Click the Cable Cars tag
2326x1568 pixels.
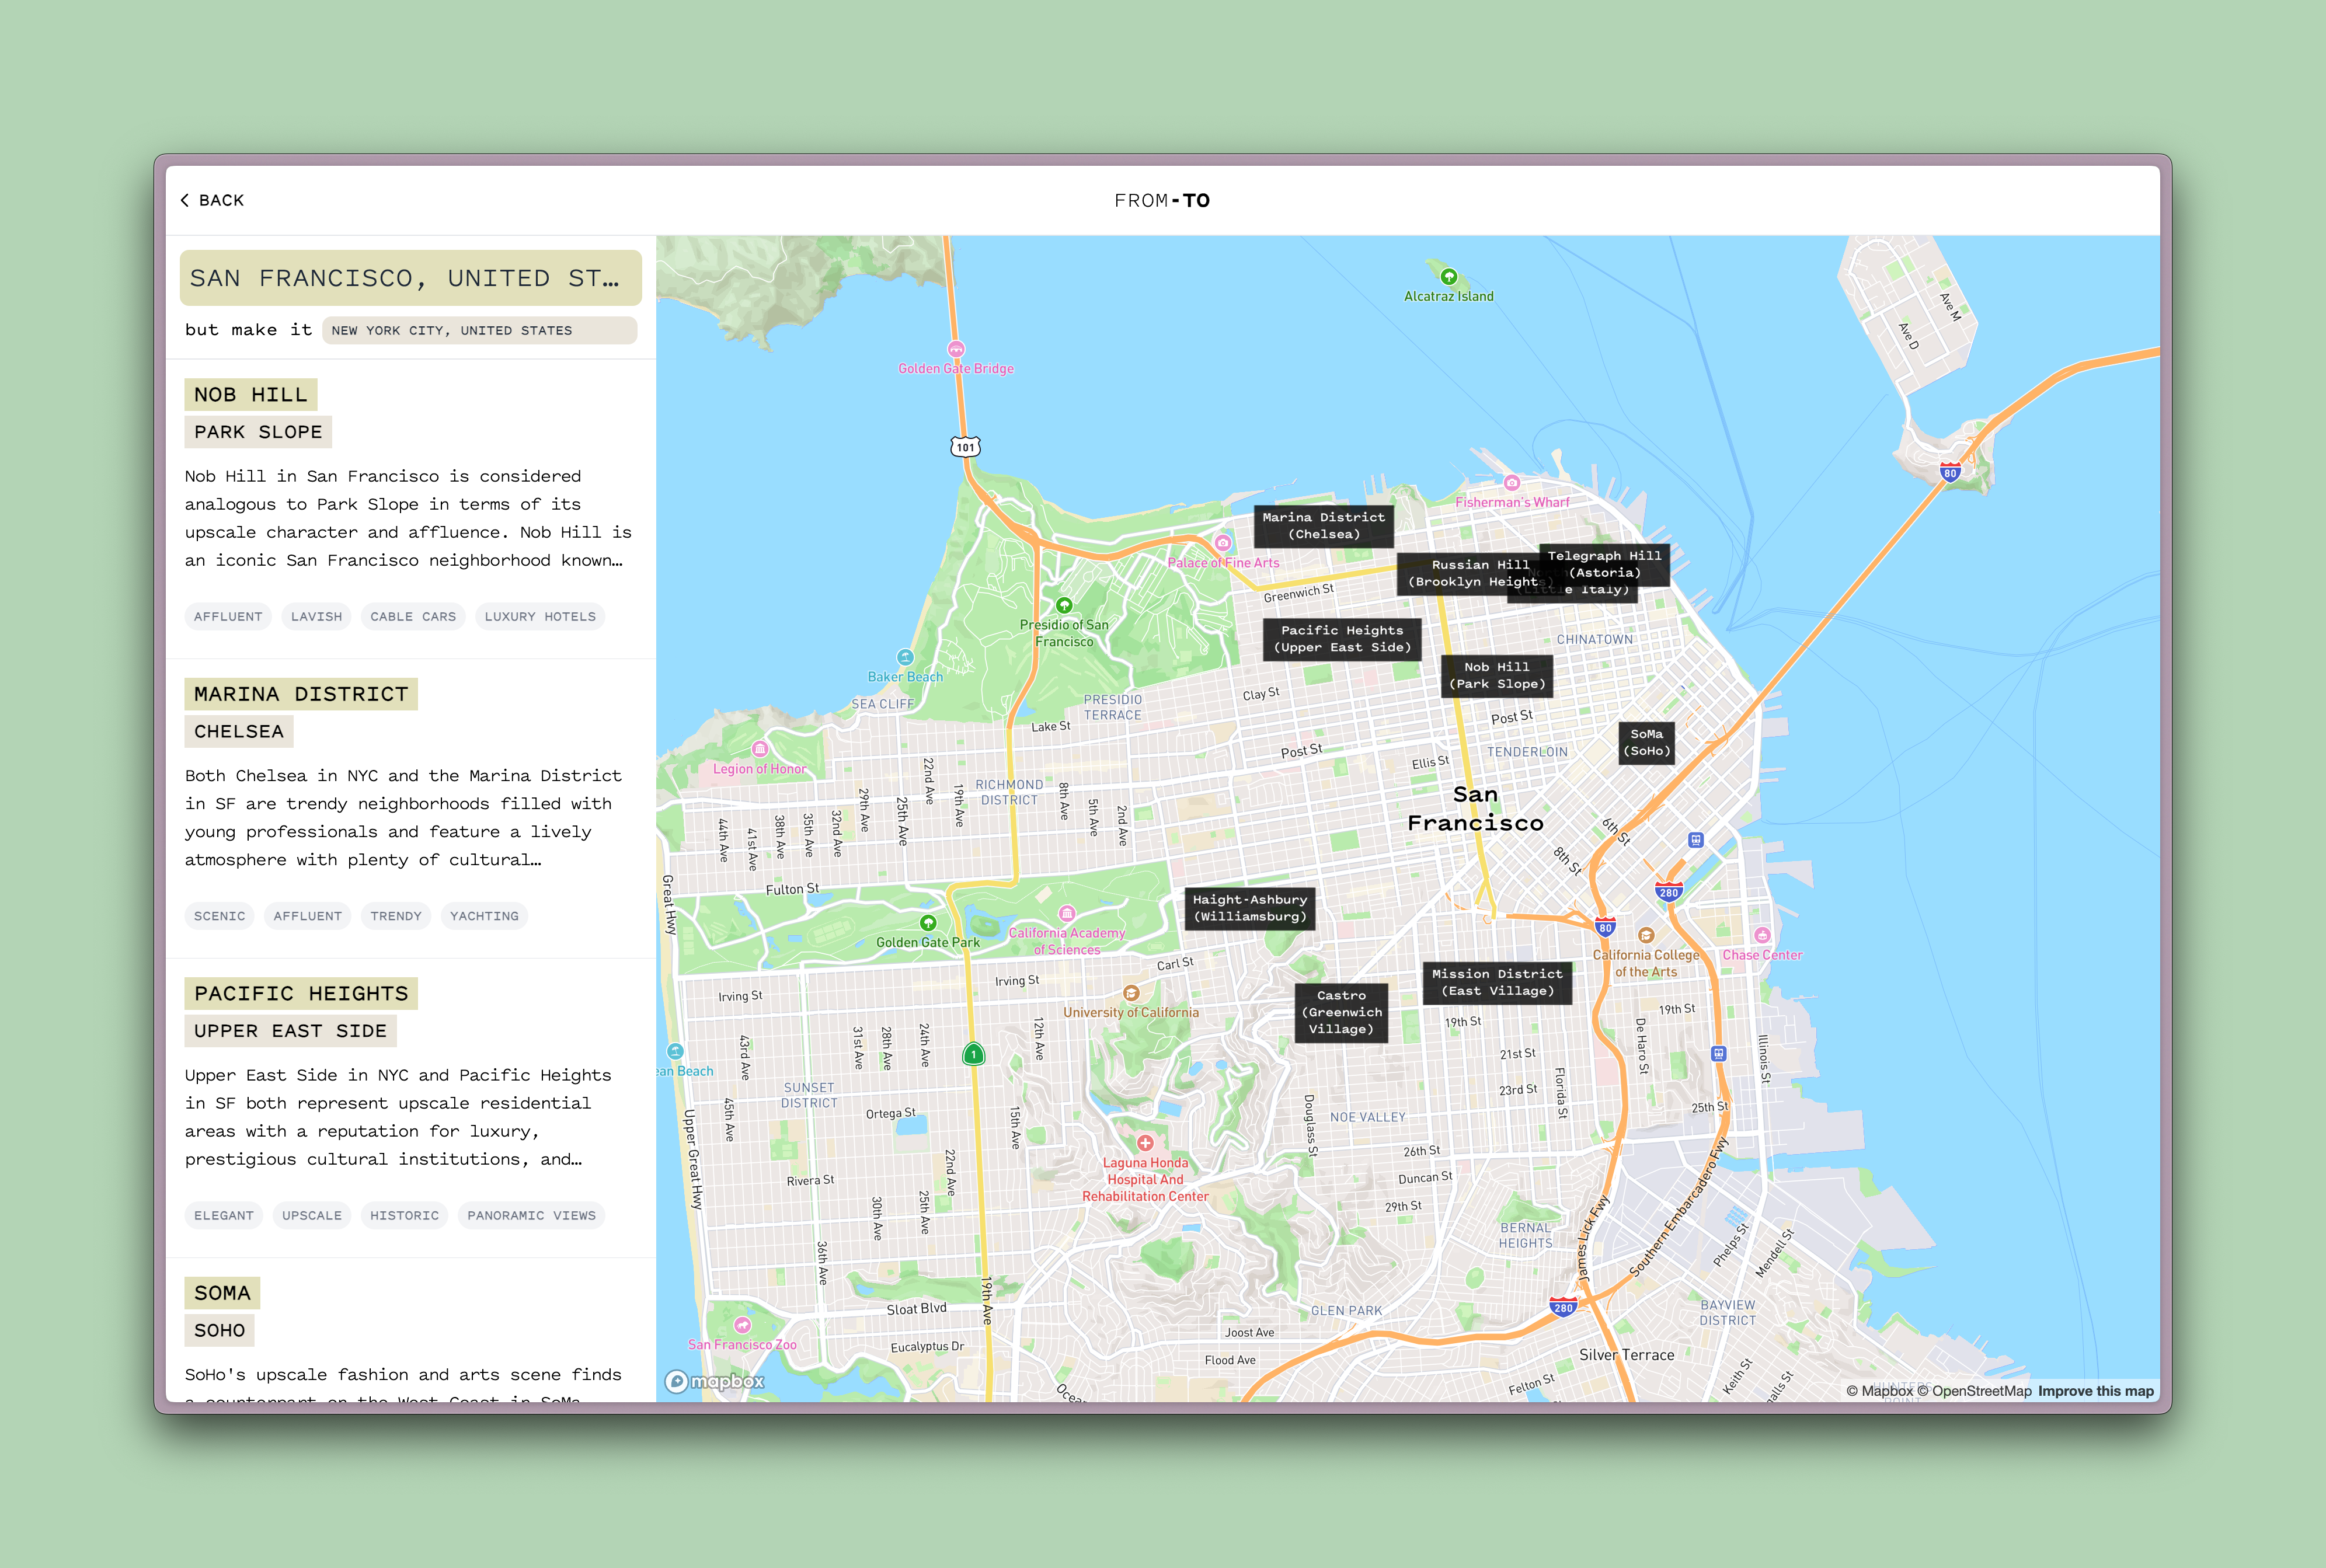(x=413, y=617)
